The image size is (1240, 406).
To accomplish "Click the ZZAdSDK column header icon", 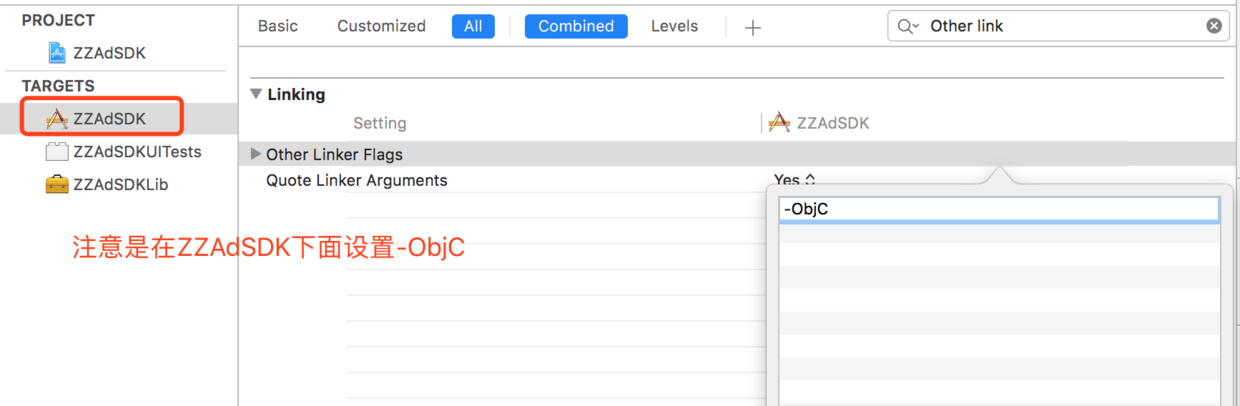I will (779, 123).
